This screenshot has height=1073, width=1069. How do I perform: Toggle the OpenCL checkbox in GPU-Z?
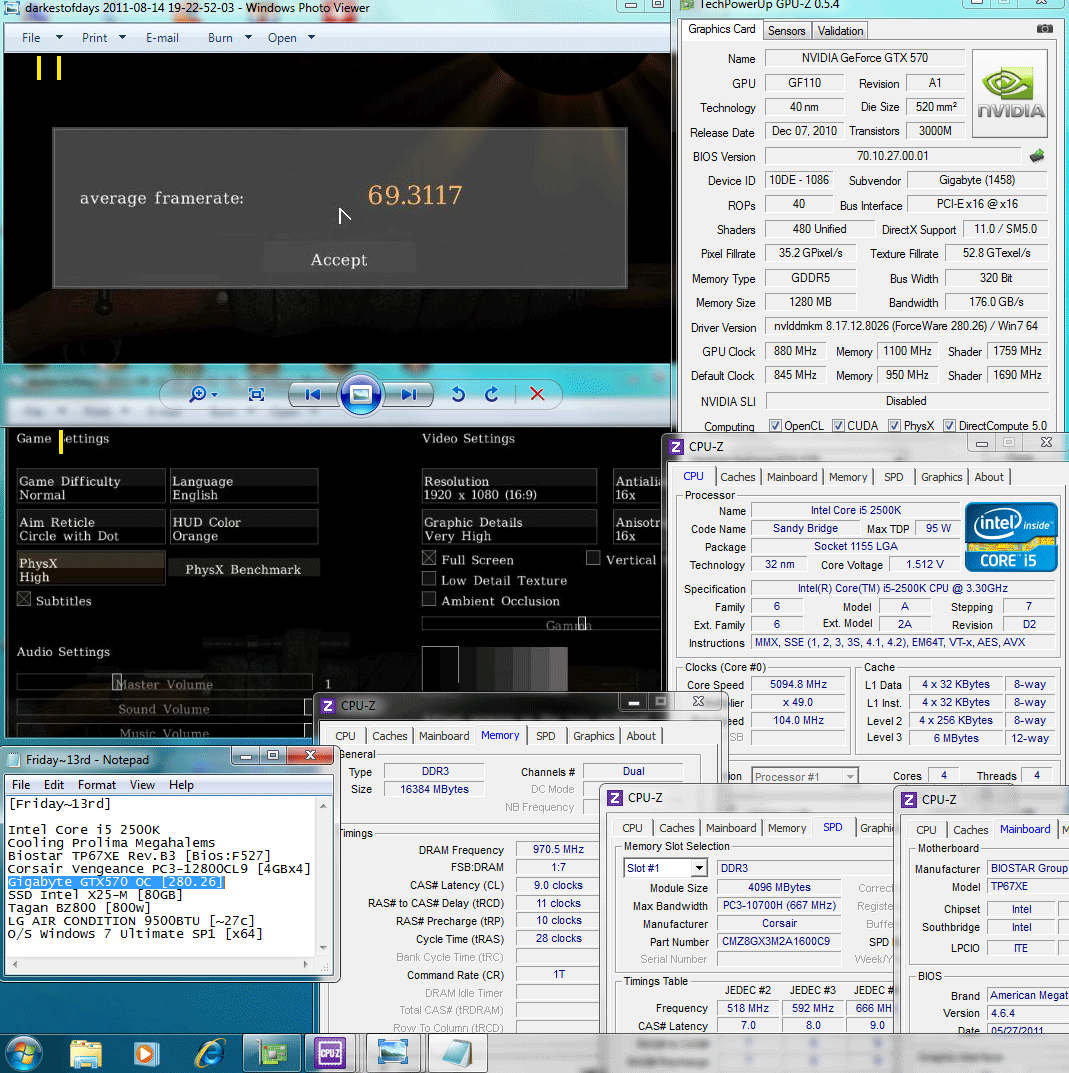pyautogui.click(x=775, y=426)
